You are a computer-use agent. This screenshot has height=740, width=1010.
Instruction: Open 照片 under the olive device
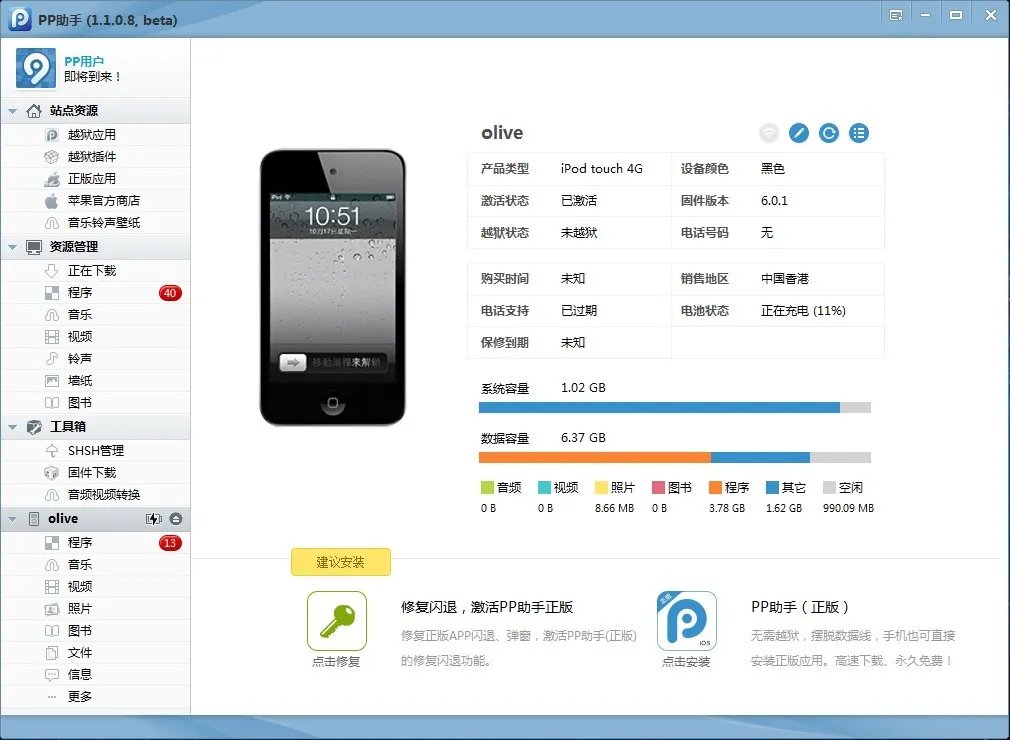pyautogui.click(x=95, y=609)
